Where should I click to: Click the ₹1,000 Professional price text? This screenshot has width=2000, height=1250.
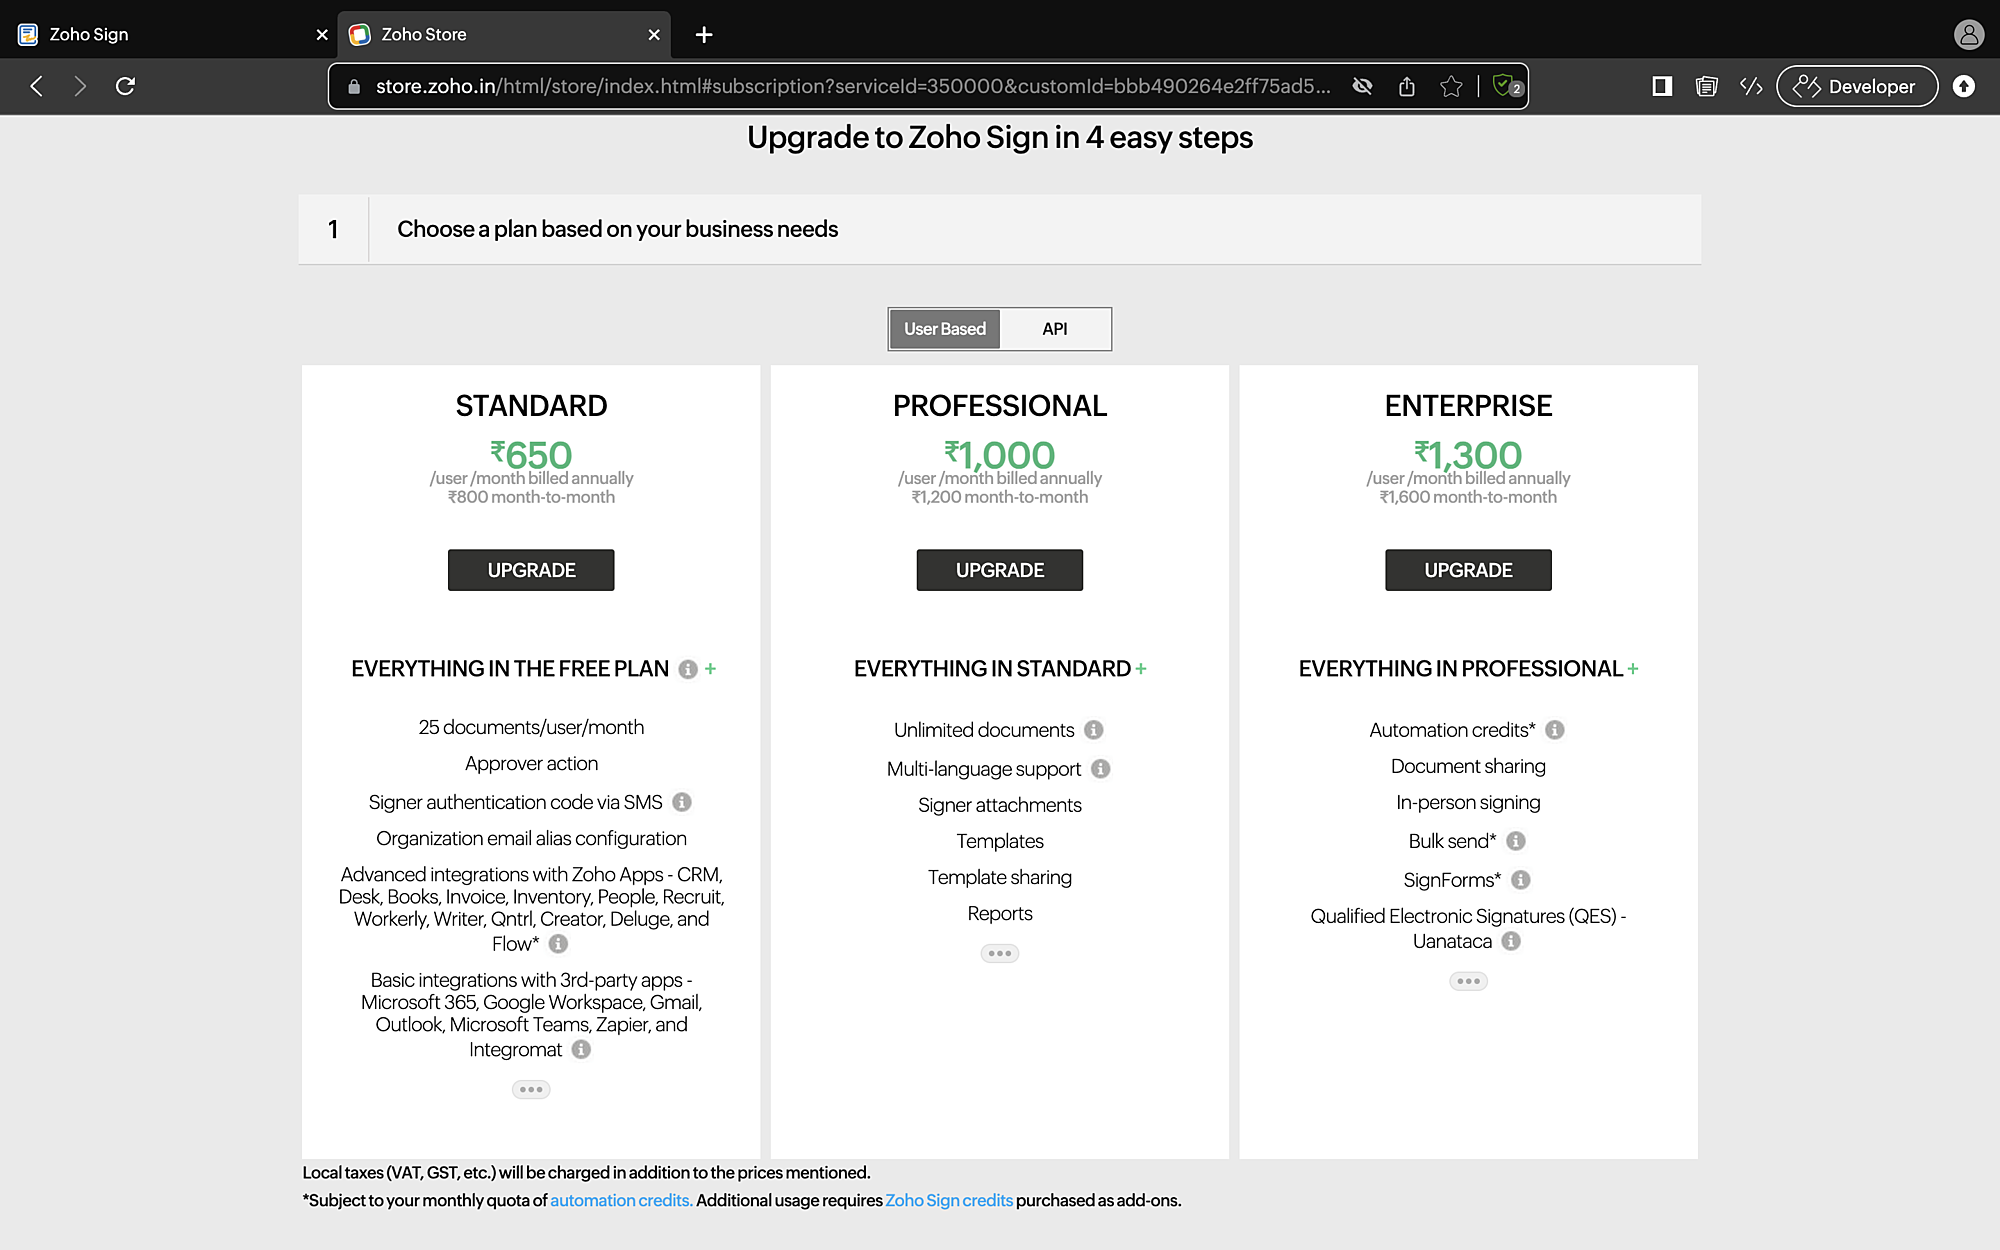(1000, 455)
